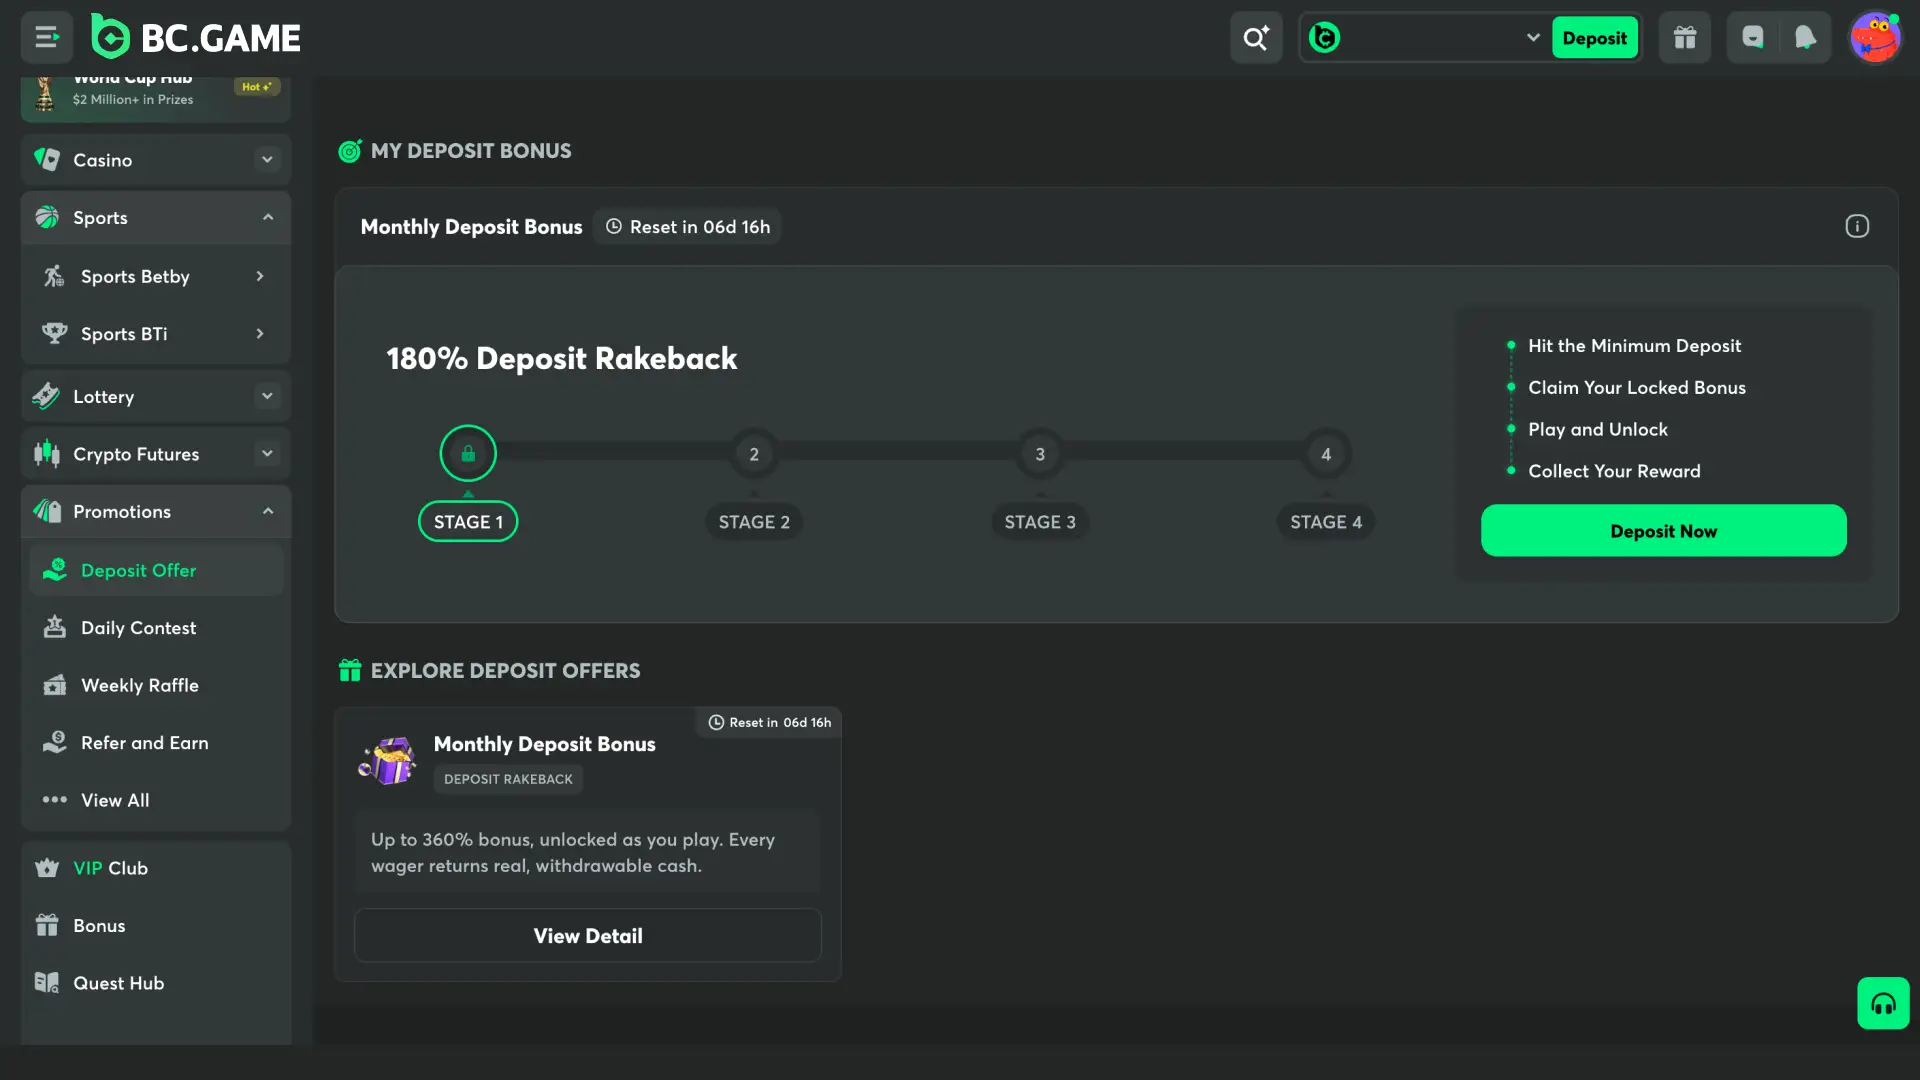The height and width of the screenshot is (1080, 1920).
Task: Open the VIP Club page
Action: [156, 869]
